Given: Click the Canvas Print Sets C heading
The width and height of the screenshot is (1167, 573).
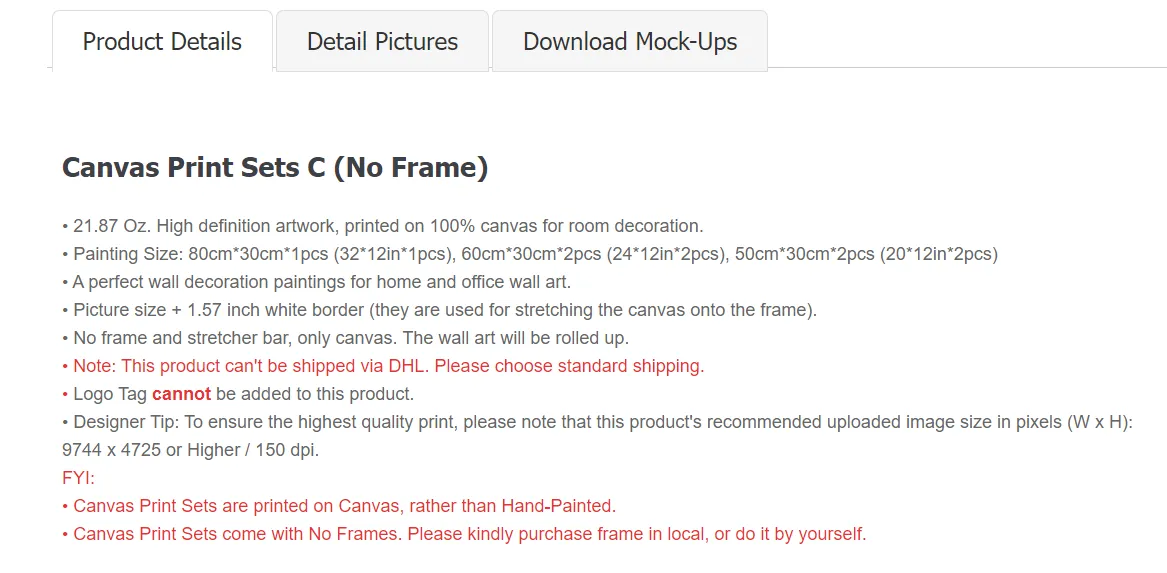Looking at the screenshot, I should (x=275, y=167).
